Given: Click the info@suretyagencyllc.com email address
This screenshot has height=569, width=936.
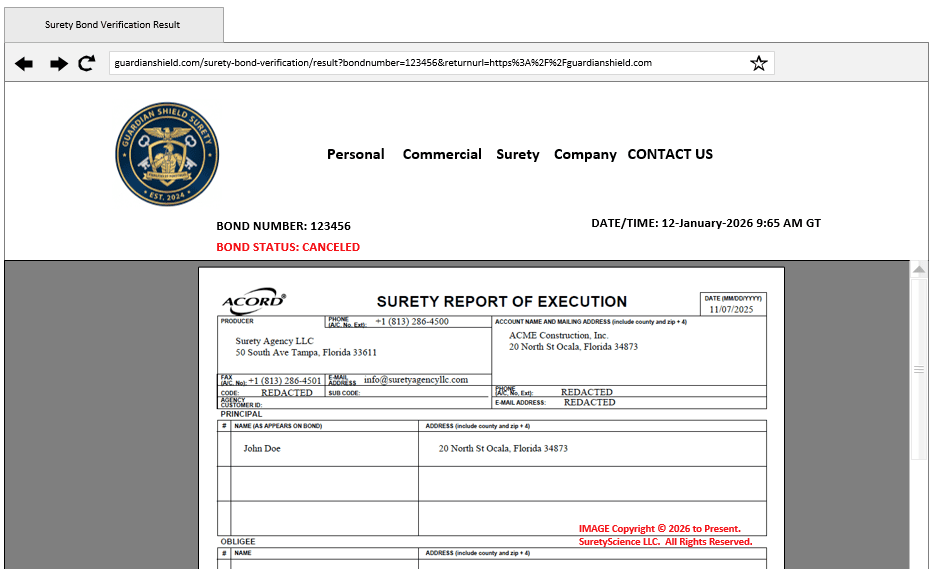Looking at the screenshot, I should [416, 380].
